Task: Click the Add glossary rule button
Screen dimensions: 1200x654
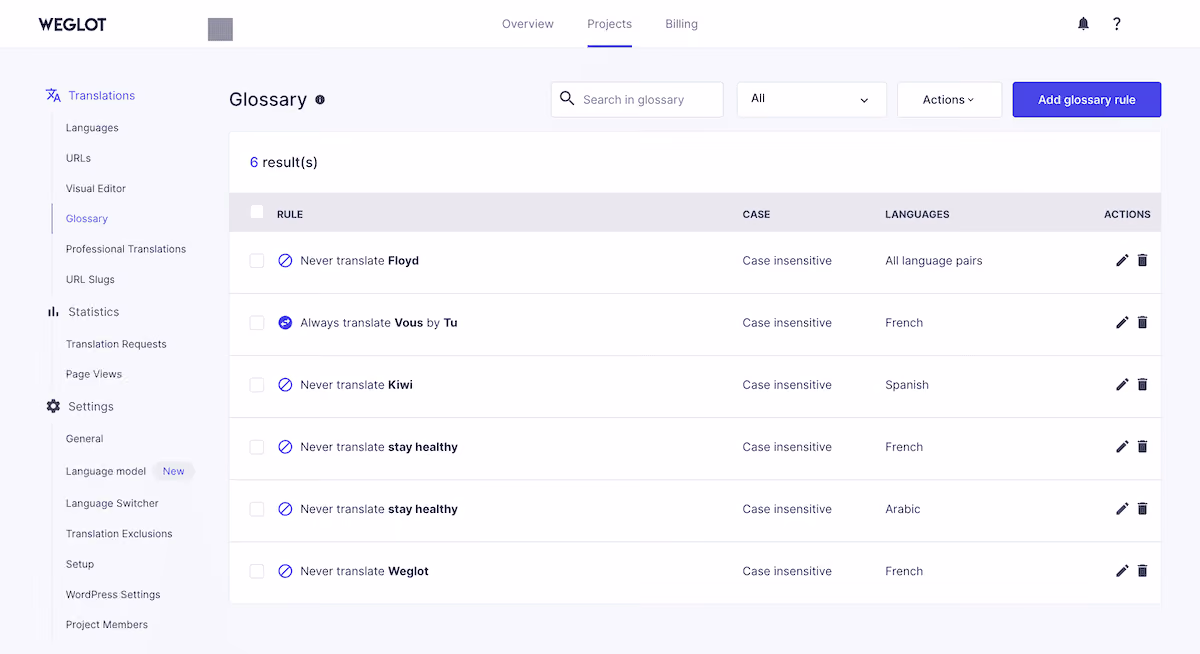Action: pyautogui.click(x=1087, y=99)
